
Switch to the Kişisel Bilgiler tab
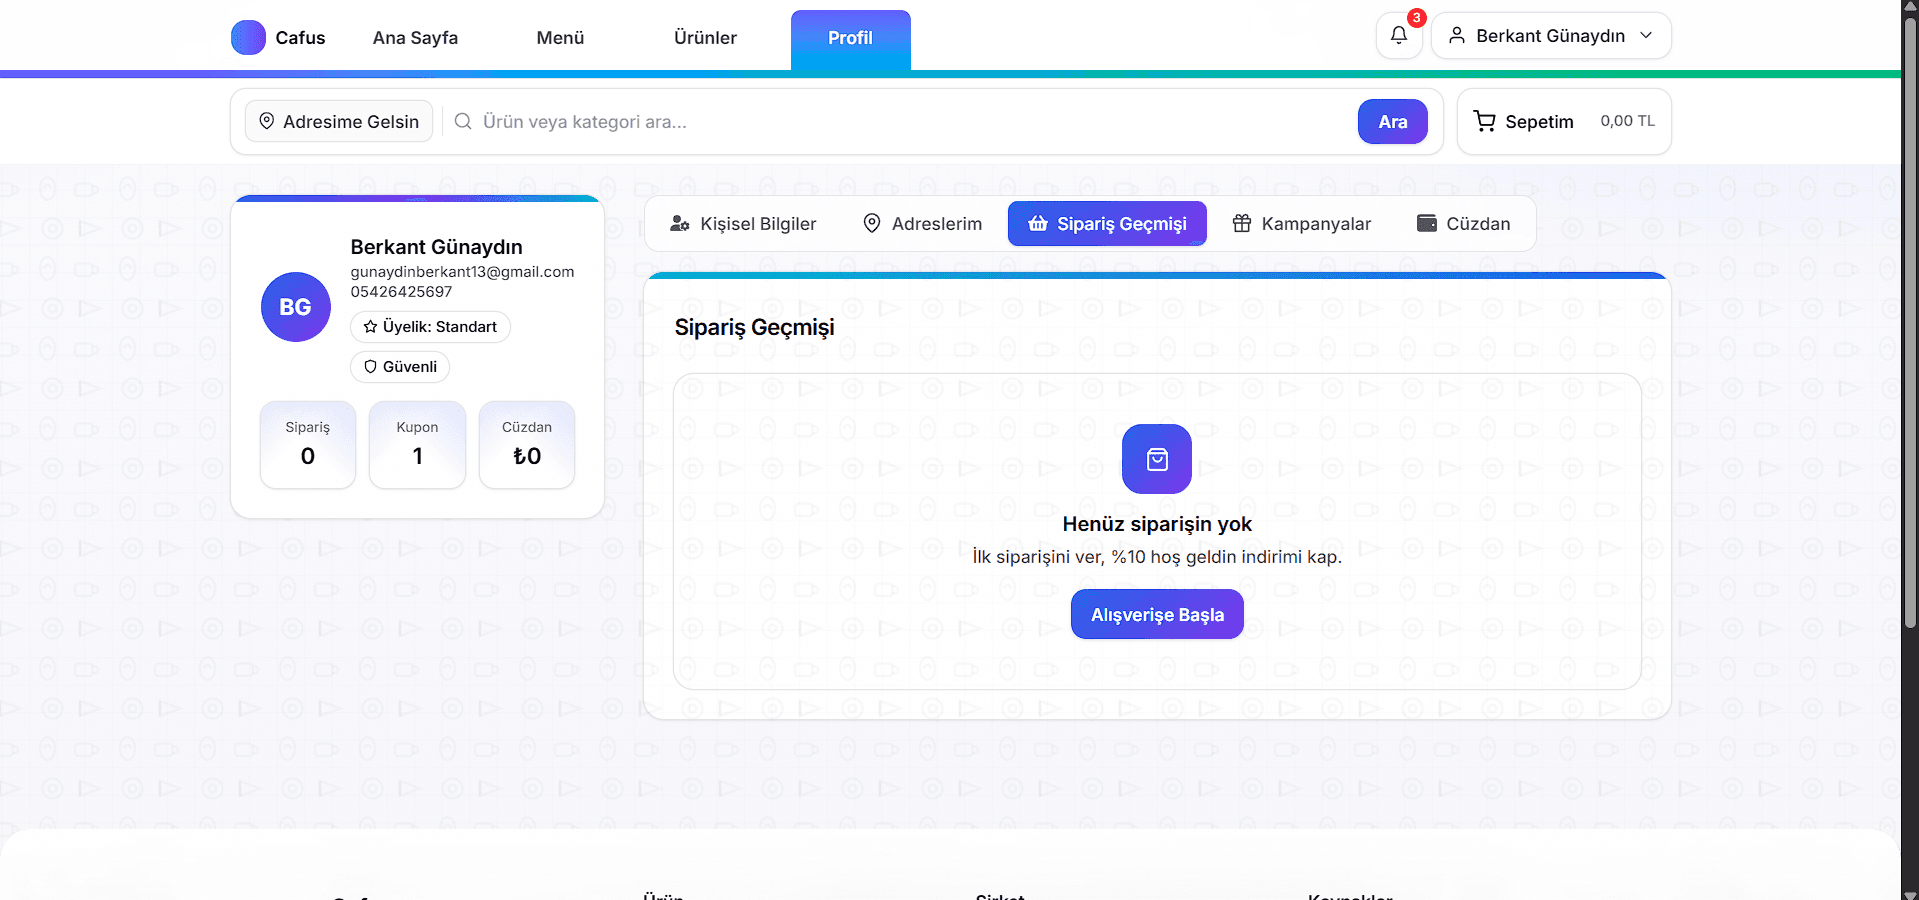[x=743, y=224]
